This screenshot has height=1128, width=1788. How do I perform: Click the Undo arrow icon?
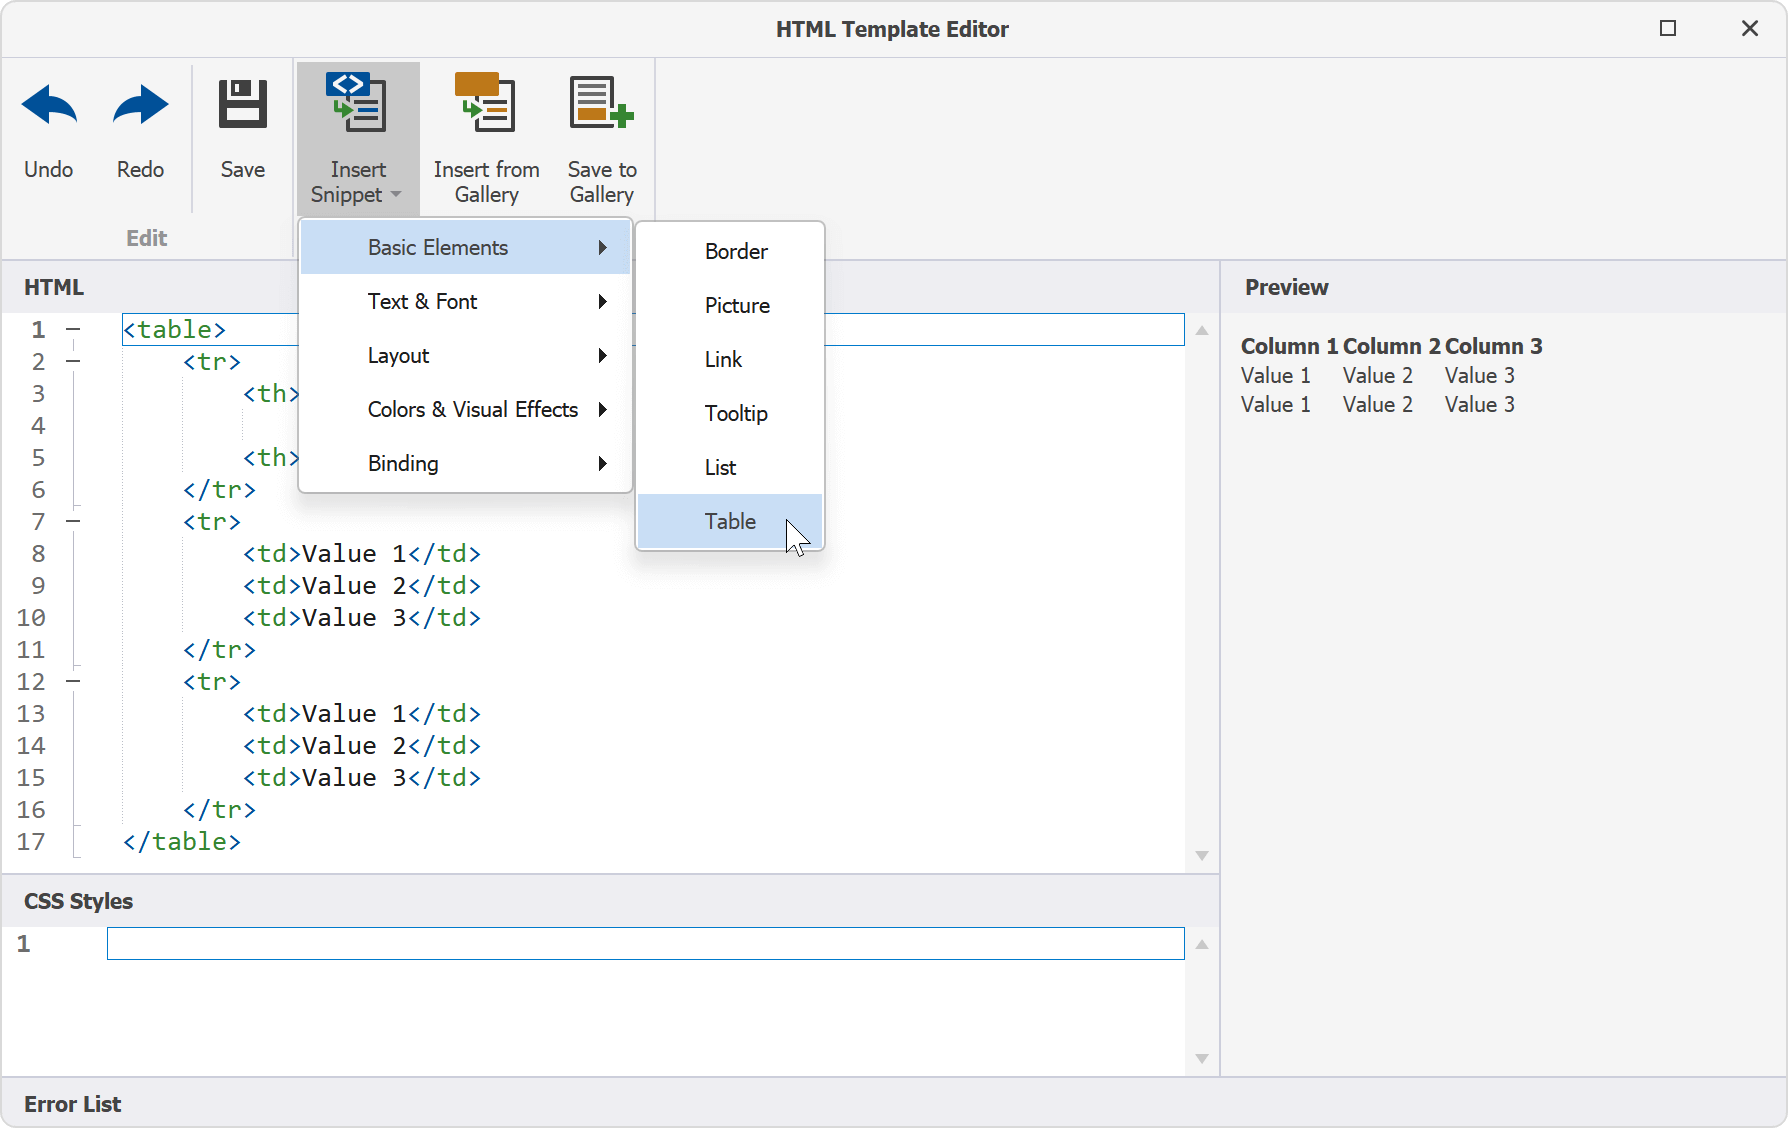click(x=49, y=106)
